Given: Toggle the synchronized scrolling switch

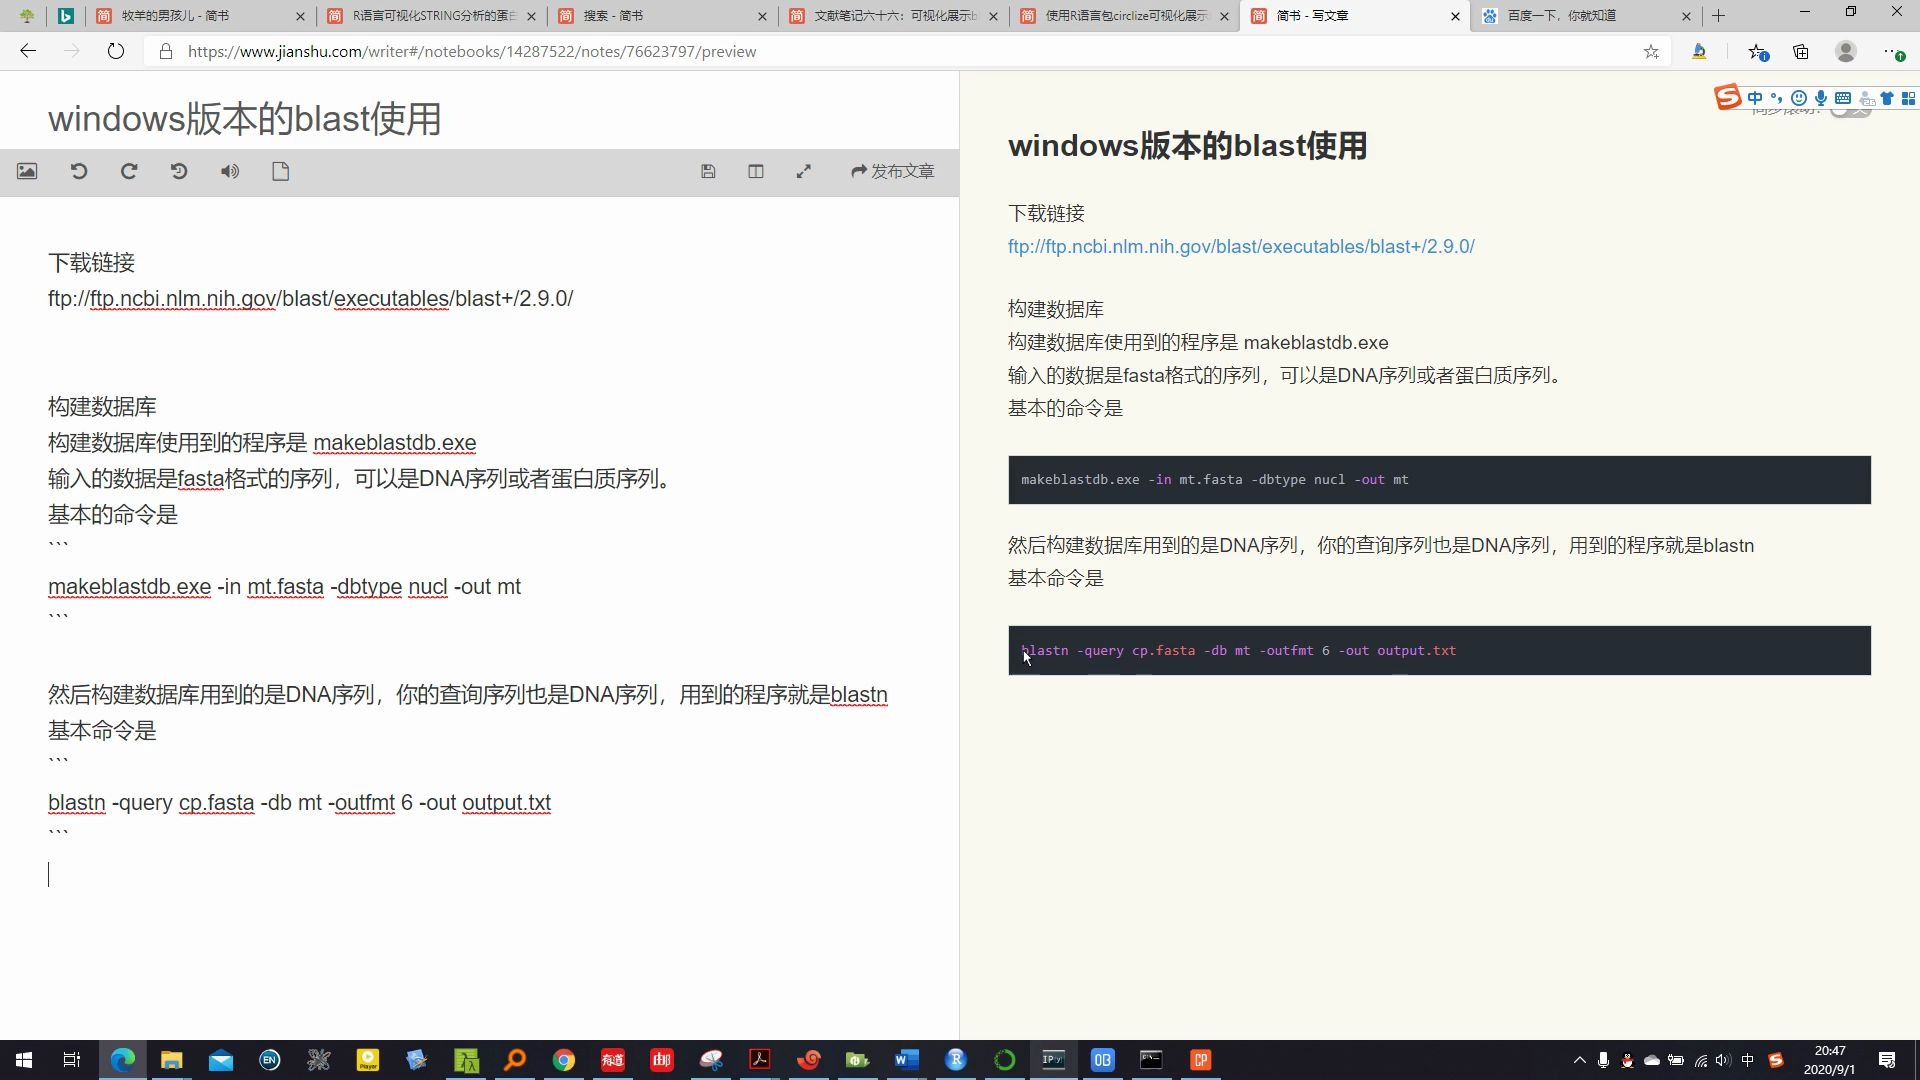Looking at the screenshot, I should click(x=1850, y=111).
